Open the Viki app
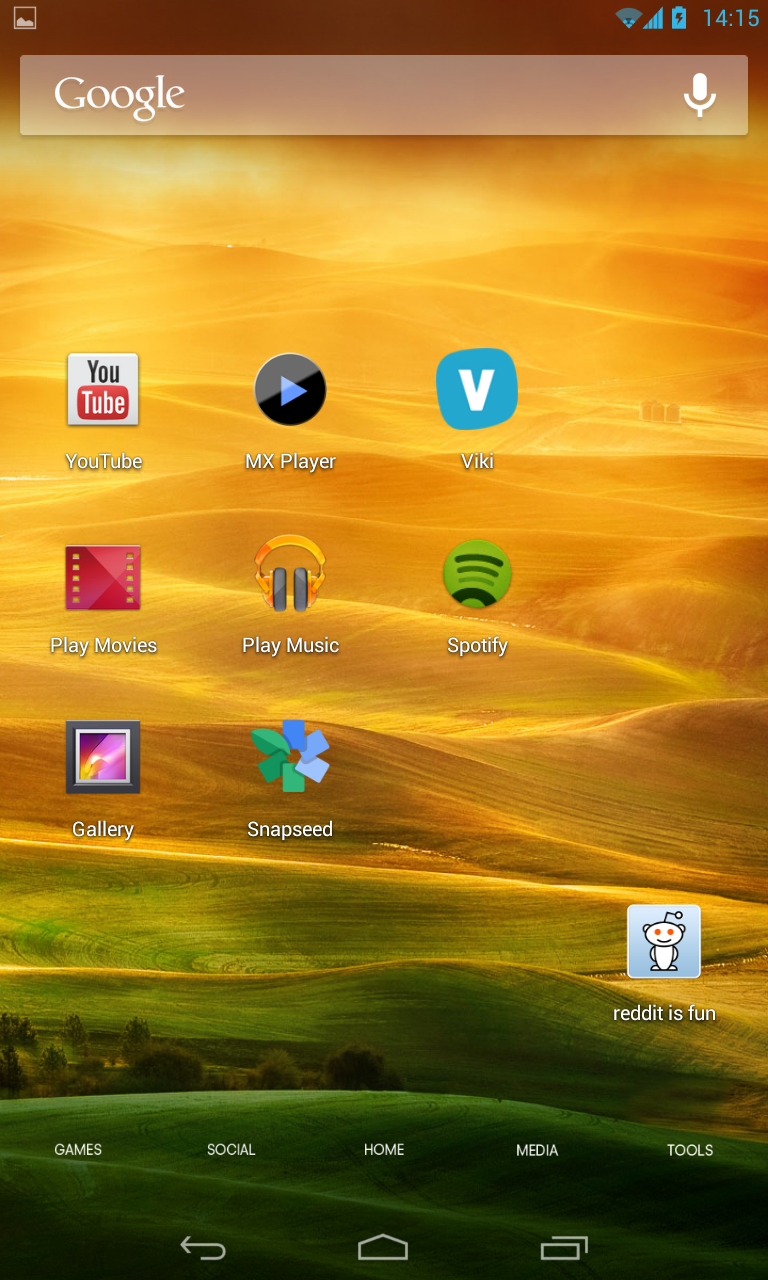 (x=477, y=390)
